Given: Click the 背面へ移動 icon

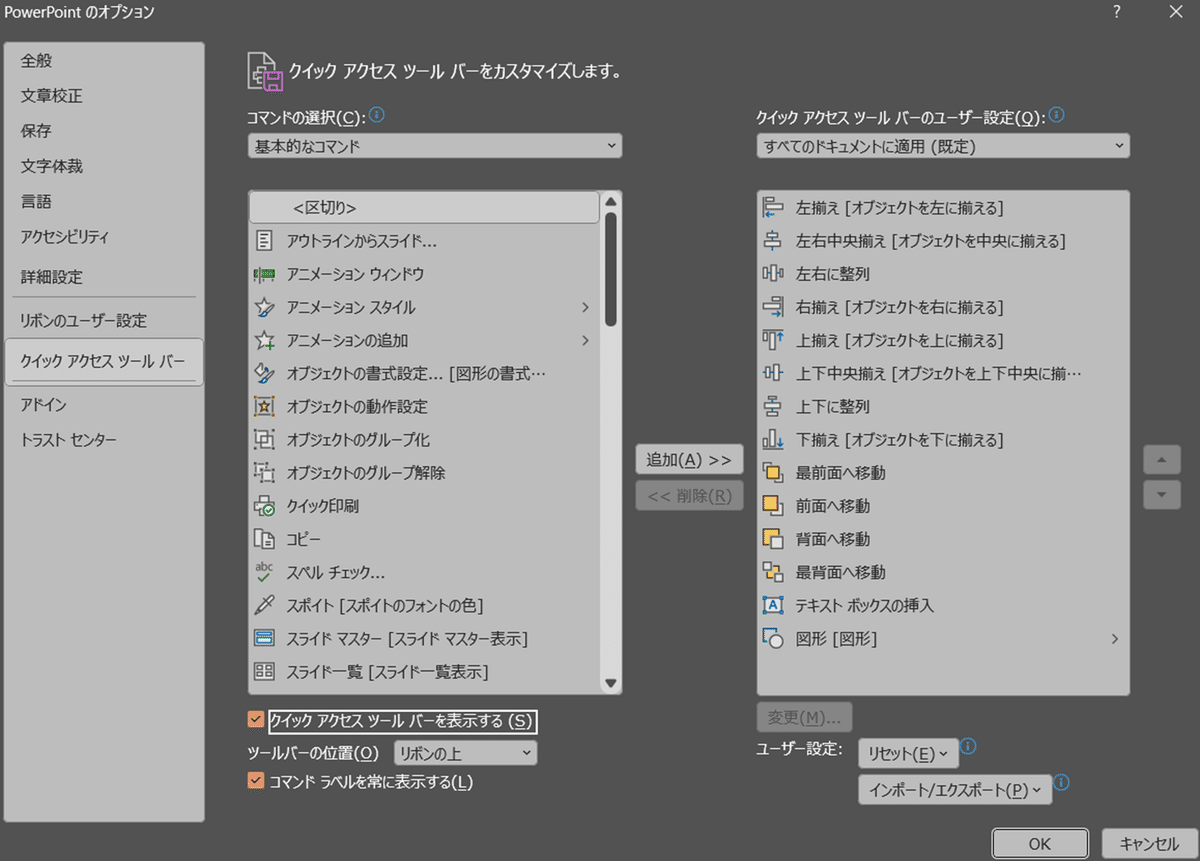Looking at the screenshot, I should coord(773,539).
